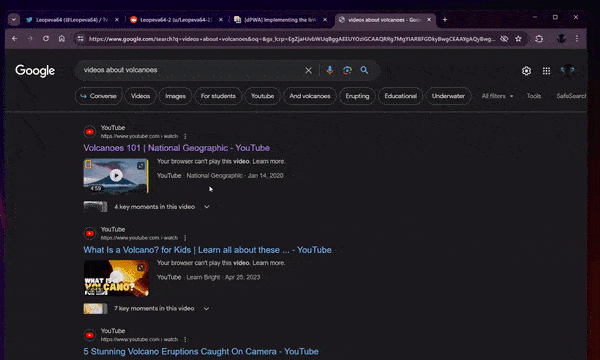This screenshot has height=360, width=600.
Task: Open the All filters dropdown
Action: (497, 96)
